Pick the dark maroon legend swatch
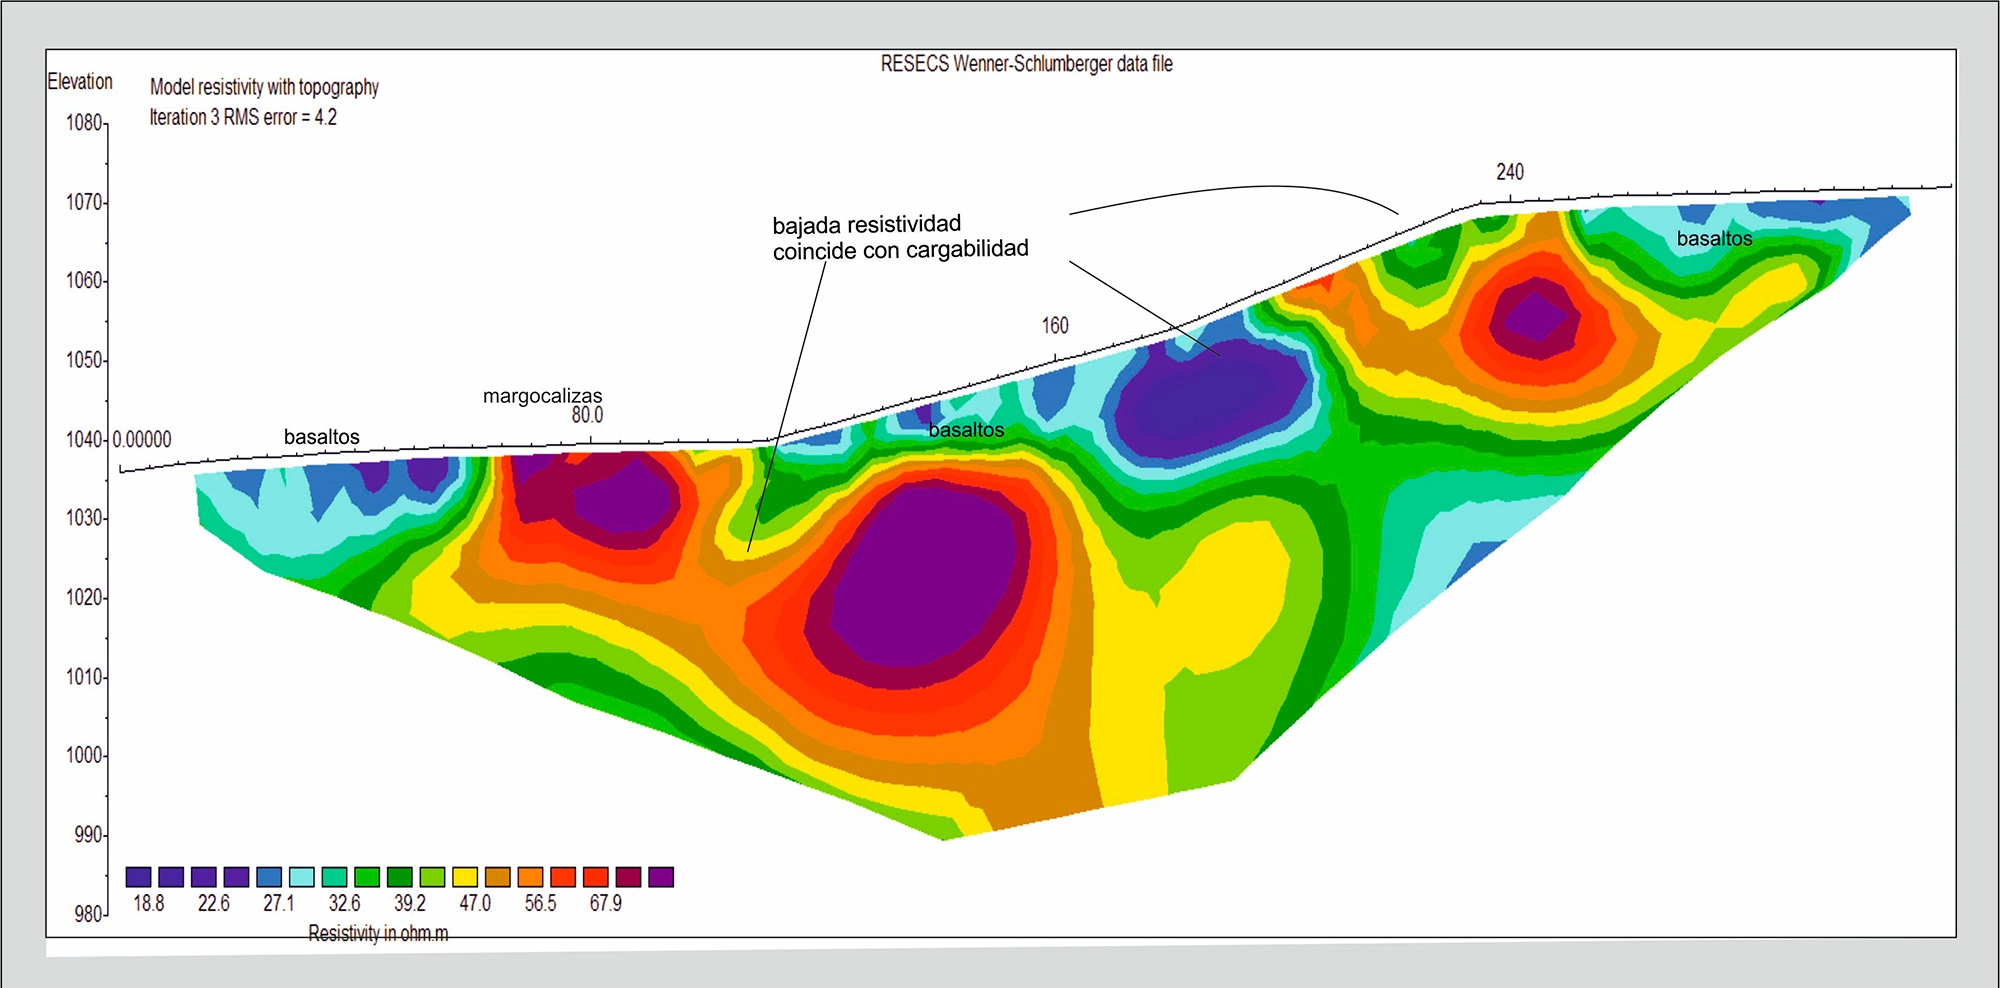 (x=628, y=877)
